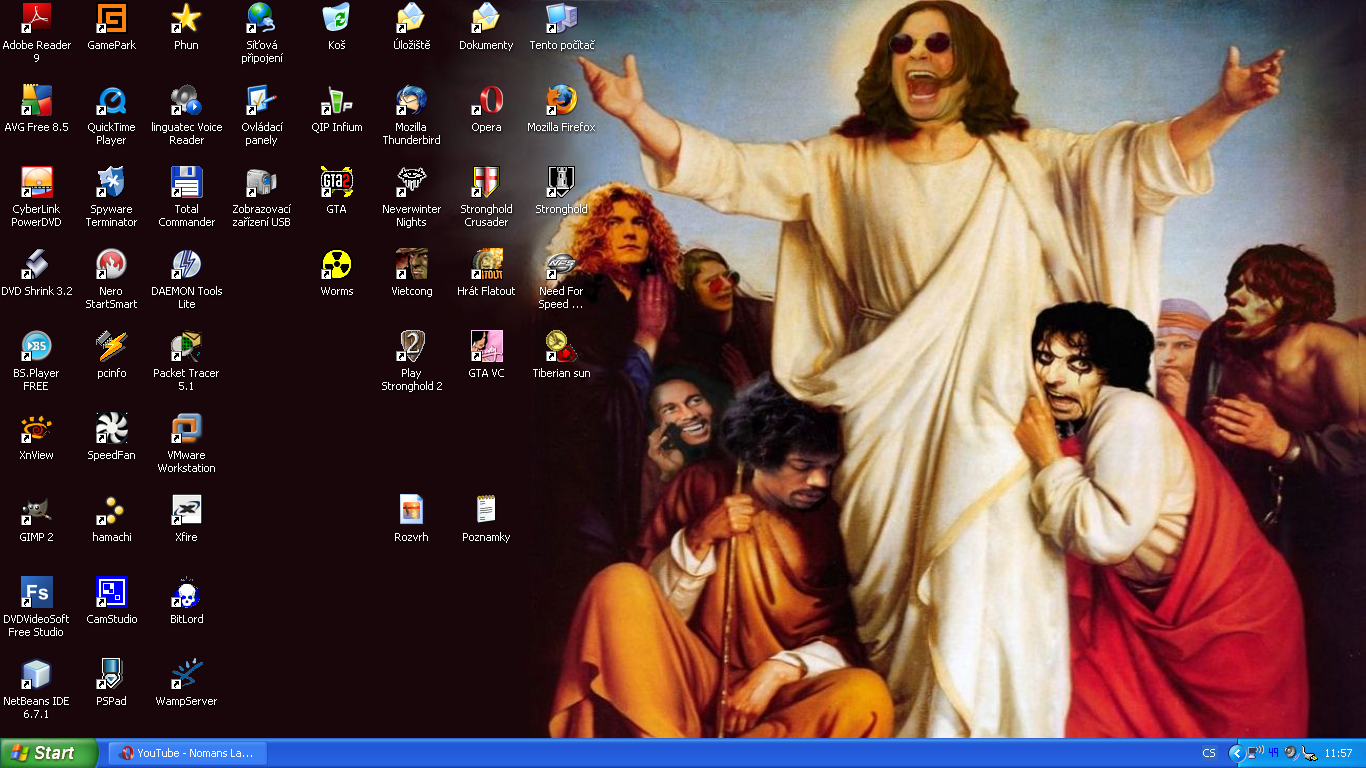Switch to the YouTube taskbar window button
Screen dimensions: 1366x768
pyautogui.click(x=187, y=753)
